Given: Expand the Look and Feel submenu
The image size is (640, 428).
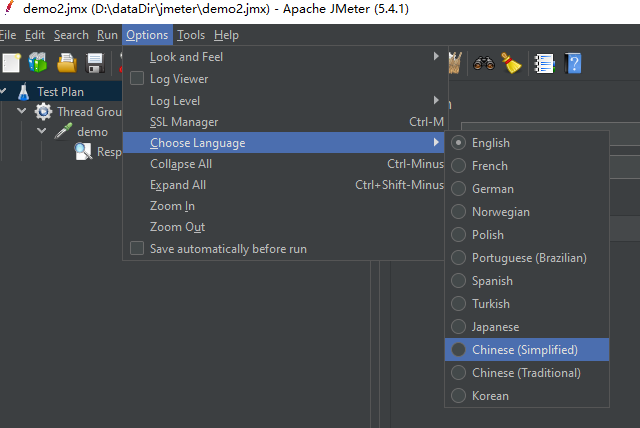Looking at the screenshot, I should (283, 57).
